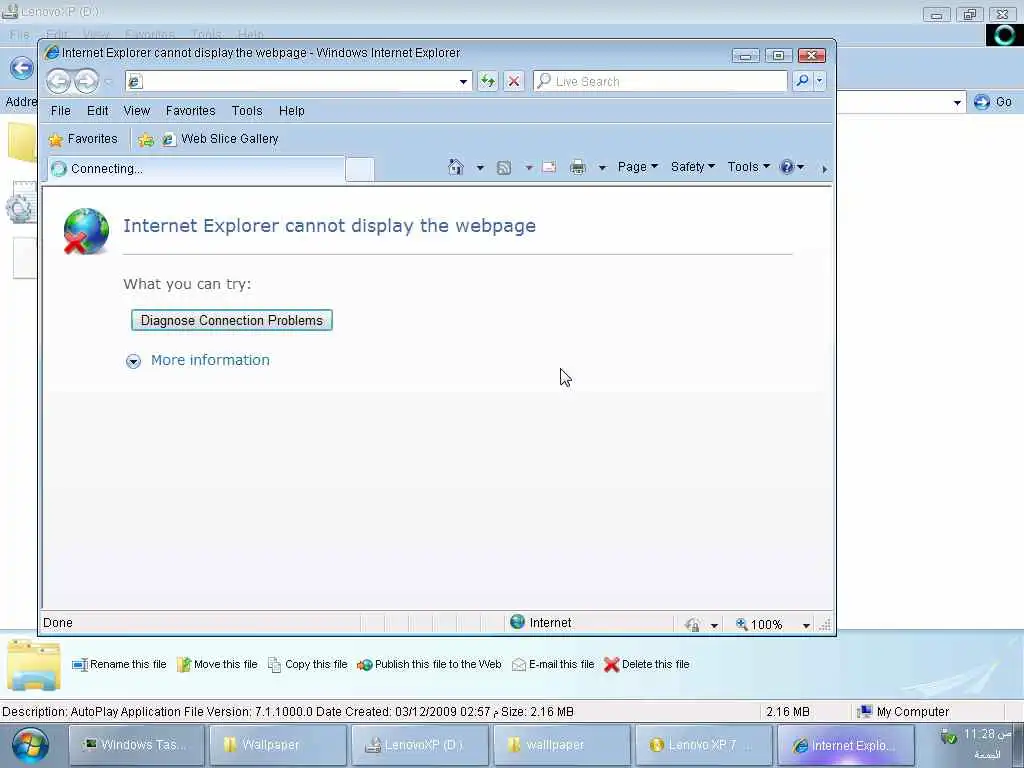Click the RSS Feeds icon

504,168
